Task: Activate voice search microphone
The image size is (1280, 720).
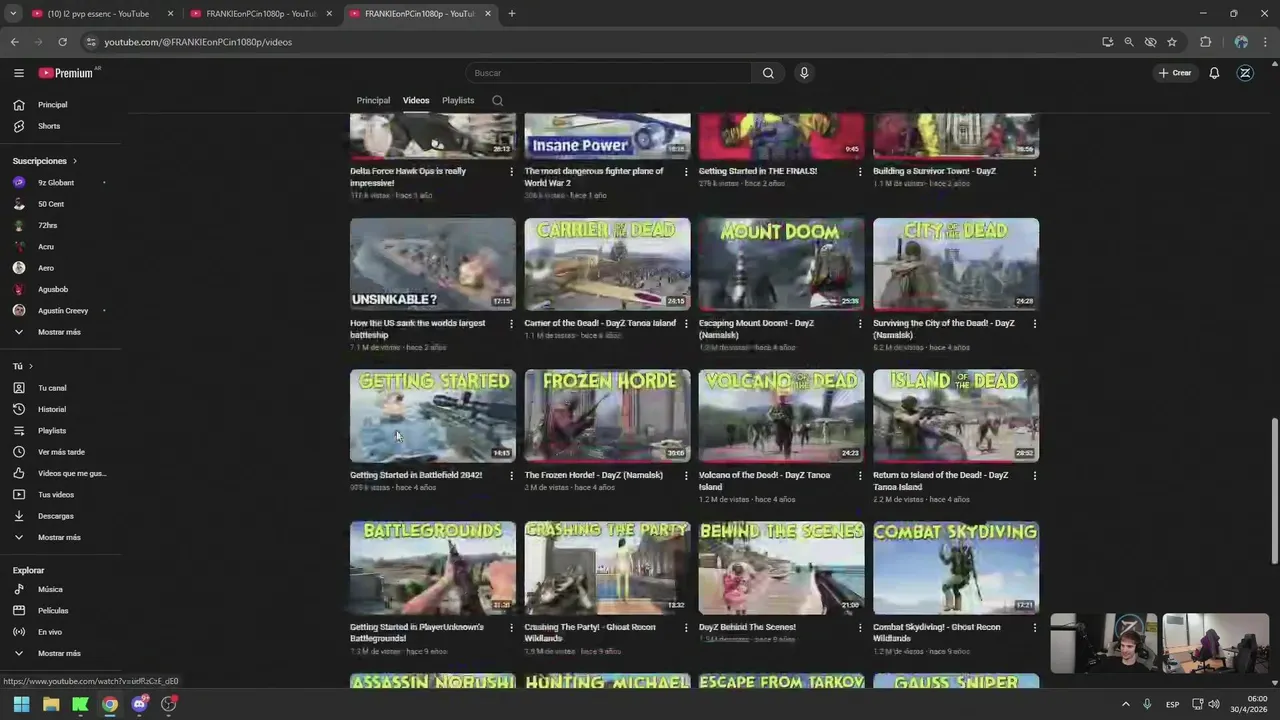Action: pyautogui.click(x=804, y=73)
